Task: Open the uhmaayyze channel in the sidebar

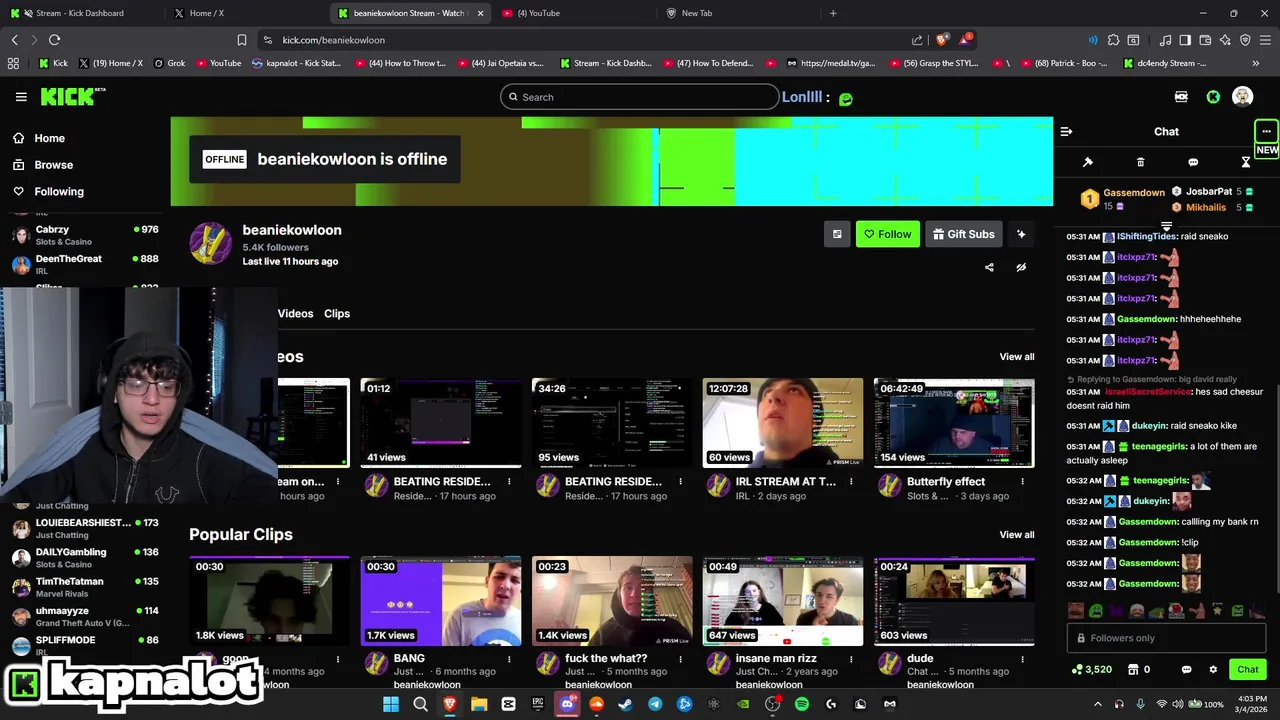Action: (x=85, y=616)
